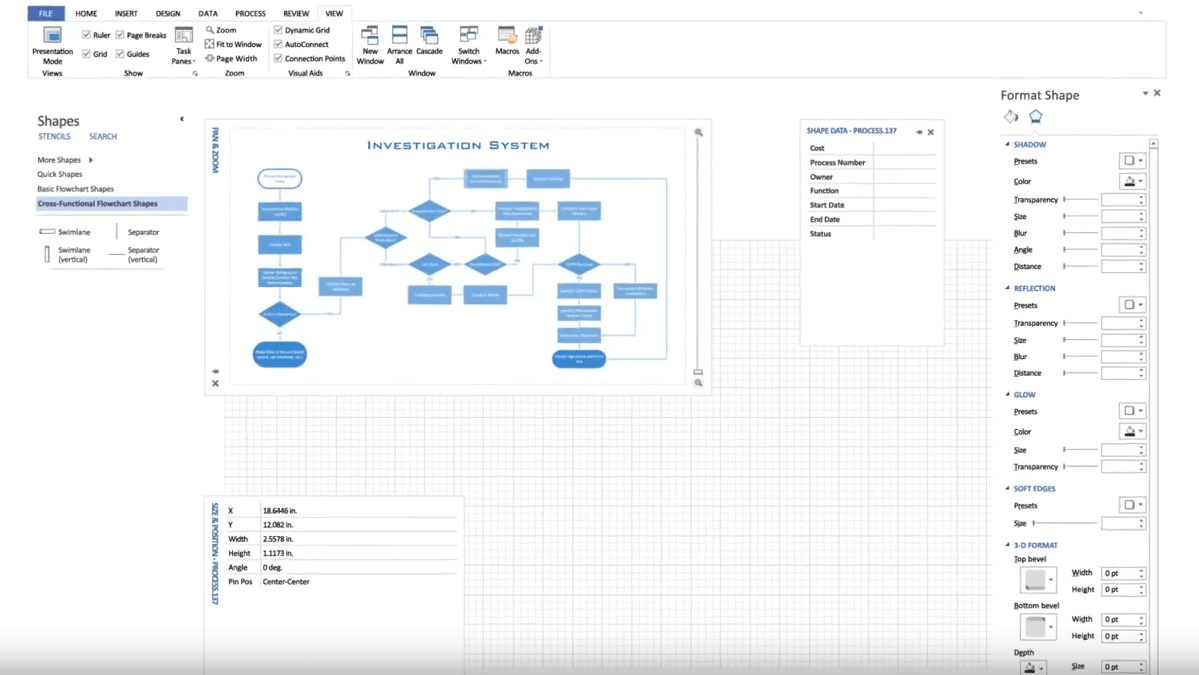The width and height of the screenshot is (1199, 675).
Task: Open the Task Panes menu
Action: click(184, 45)
